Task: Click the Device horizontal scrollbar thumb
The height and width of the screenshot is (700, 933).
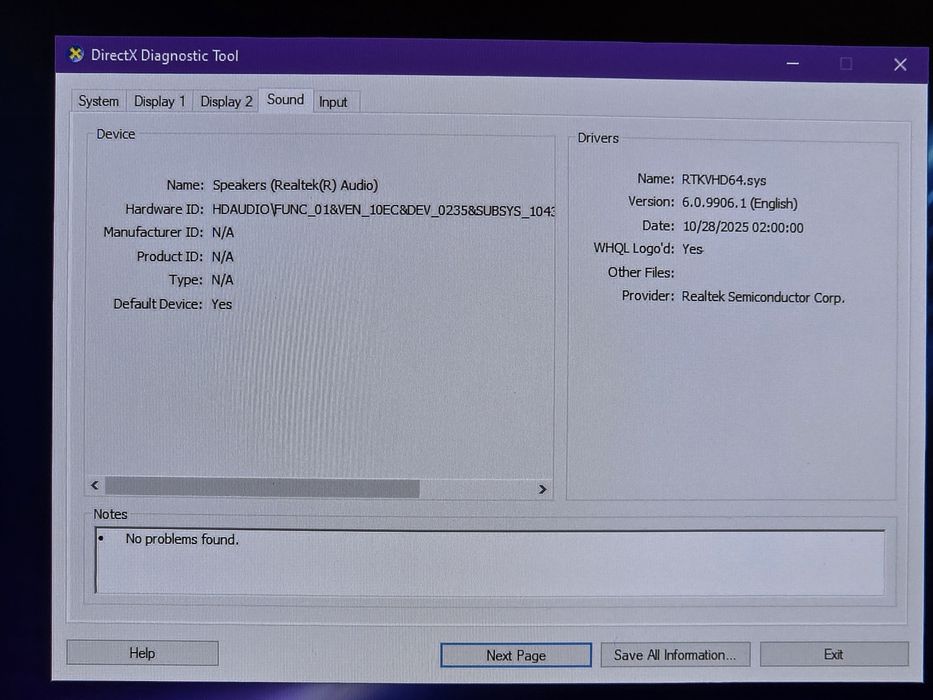Action: coord(262,488)
